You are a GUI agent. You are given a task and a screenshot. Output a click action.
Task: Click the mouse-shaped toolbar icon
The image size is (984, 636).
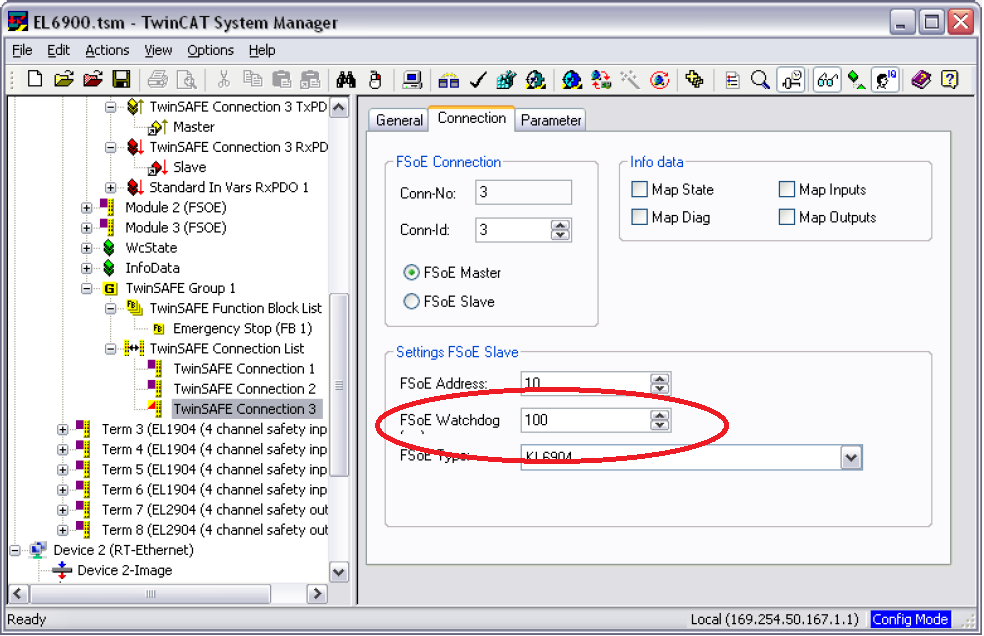pos(375,80)
